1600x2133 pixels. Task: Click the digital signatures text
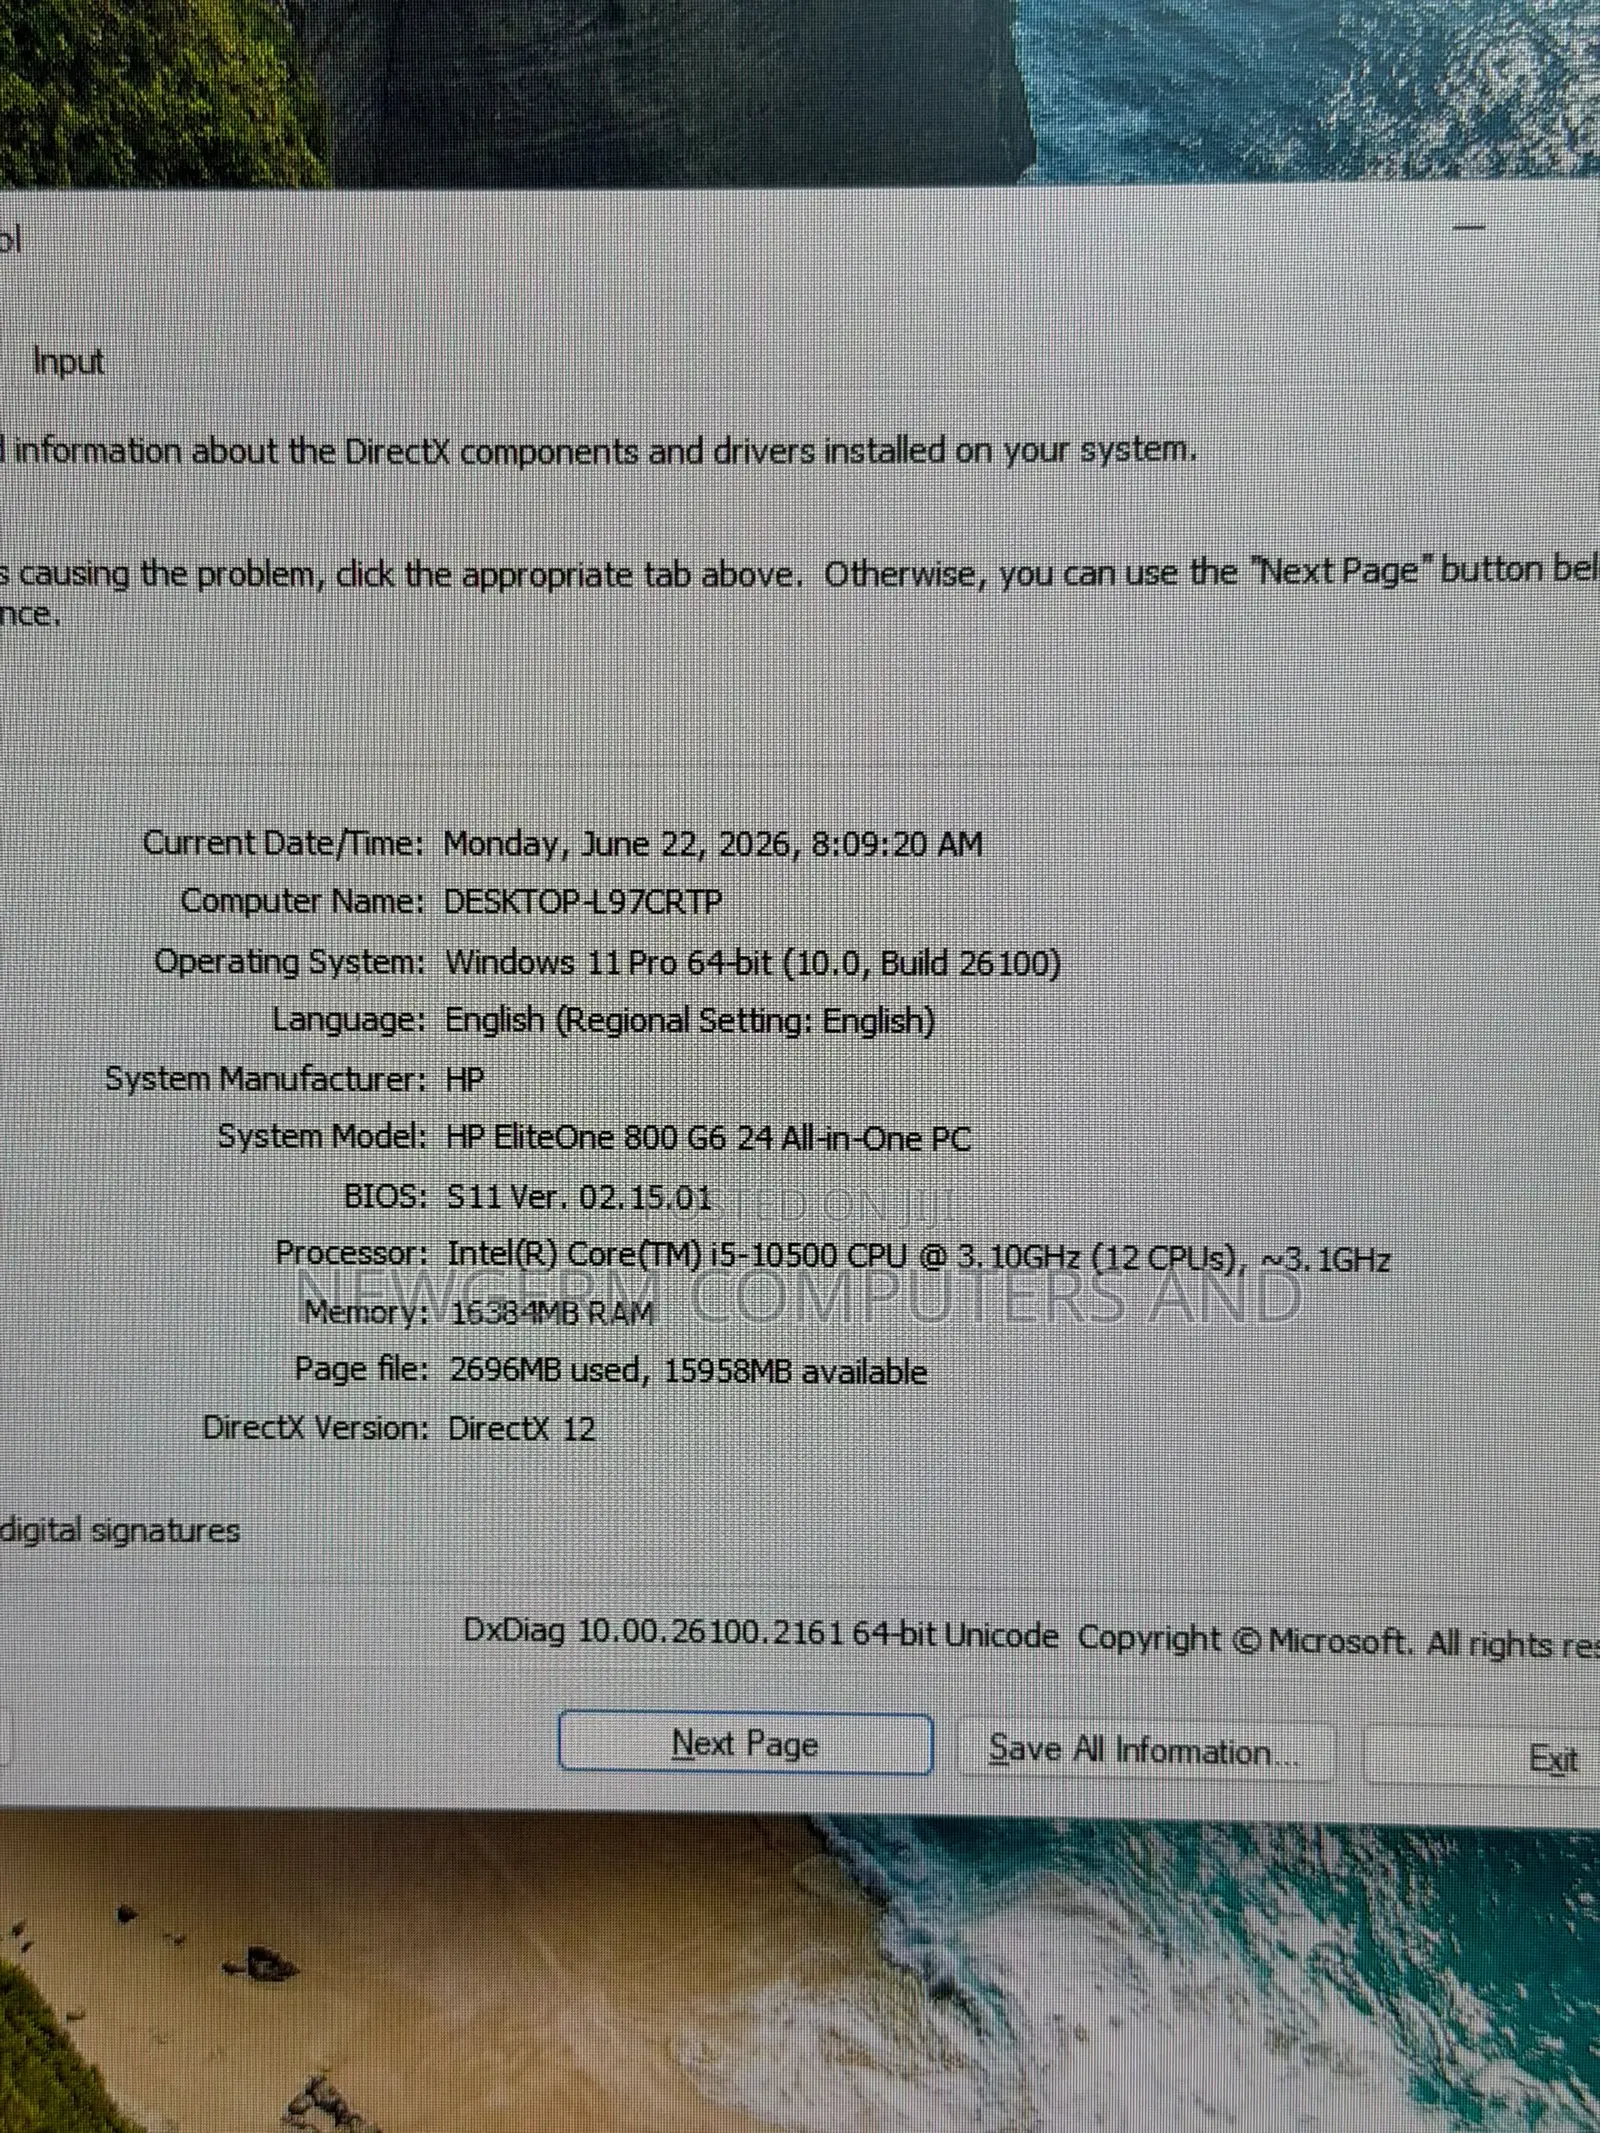pyautogui.click(x=120, y=1531)
